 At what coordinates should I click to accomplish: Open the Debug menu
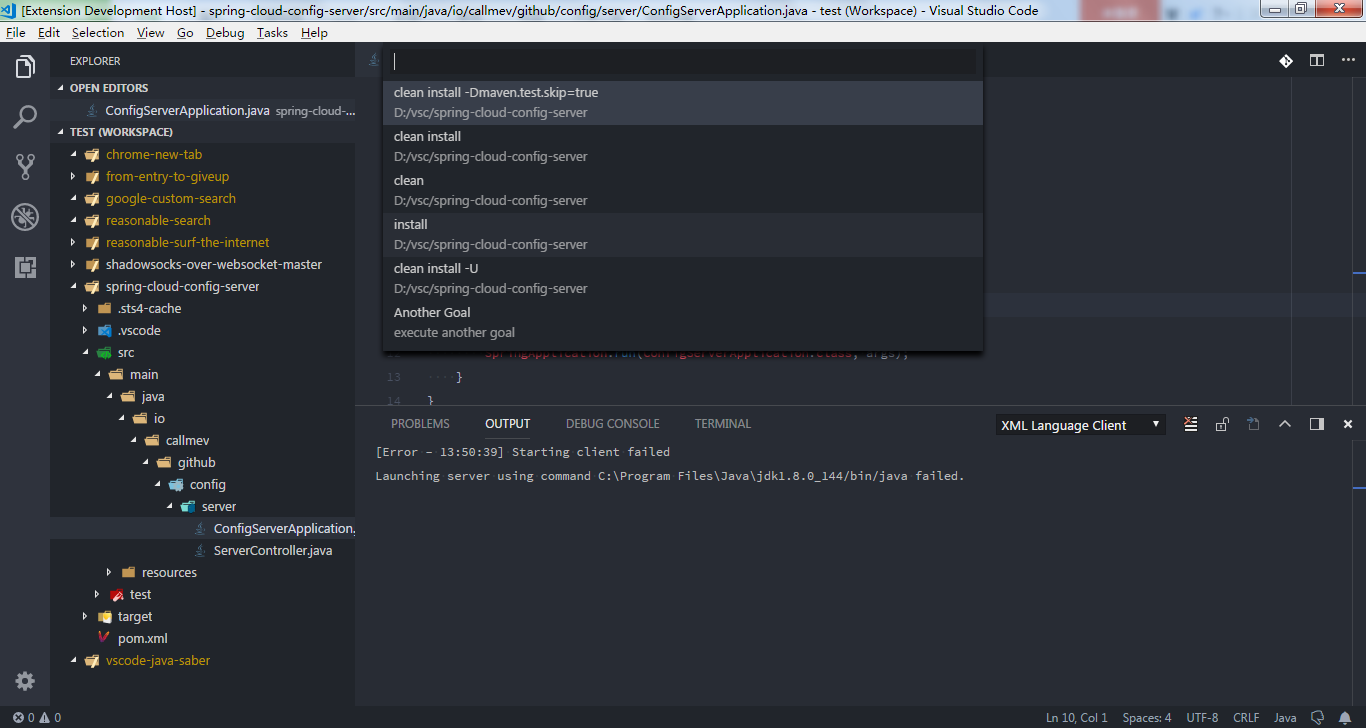(x=225, y=32)
